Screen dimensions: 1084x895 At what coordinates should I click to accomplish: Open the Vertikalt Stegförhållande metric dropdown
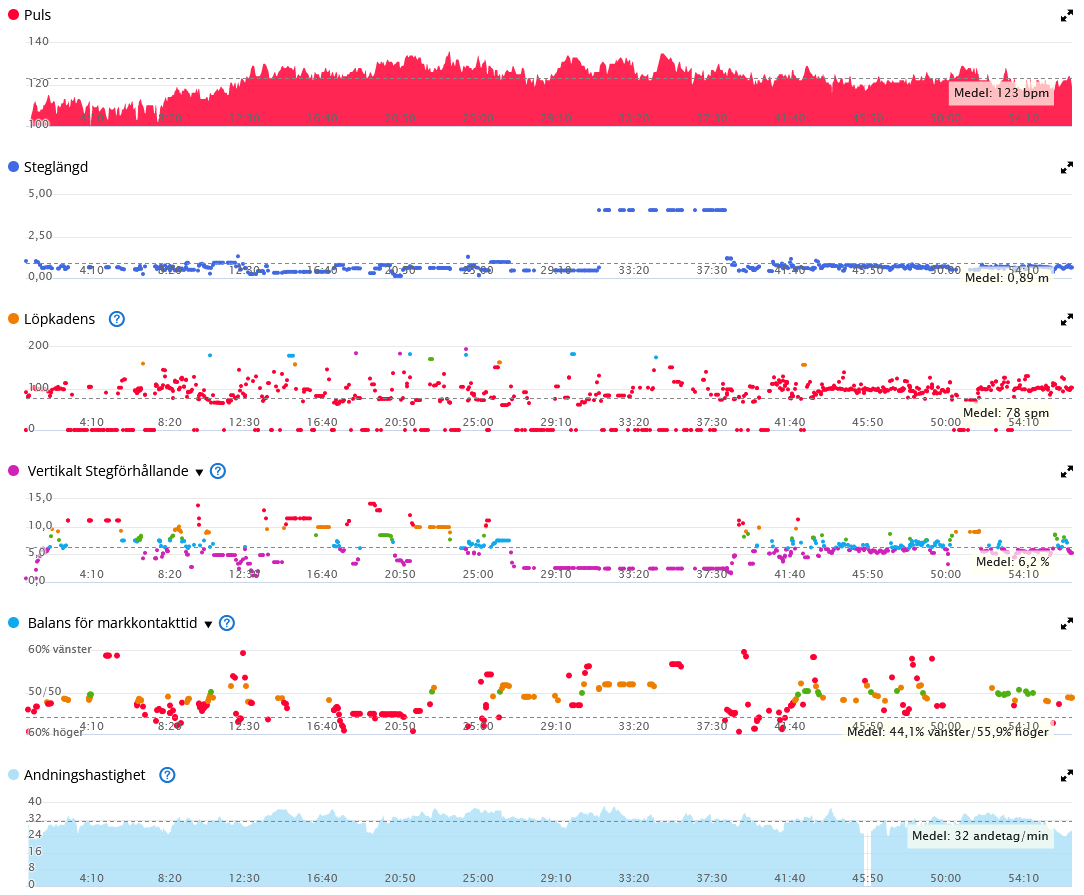click(x=199, y=473)
